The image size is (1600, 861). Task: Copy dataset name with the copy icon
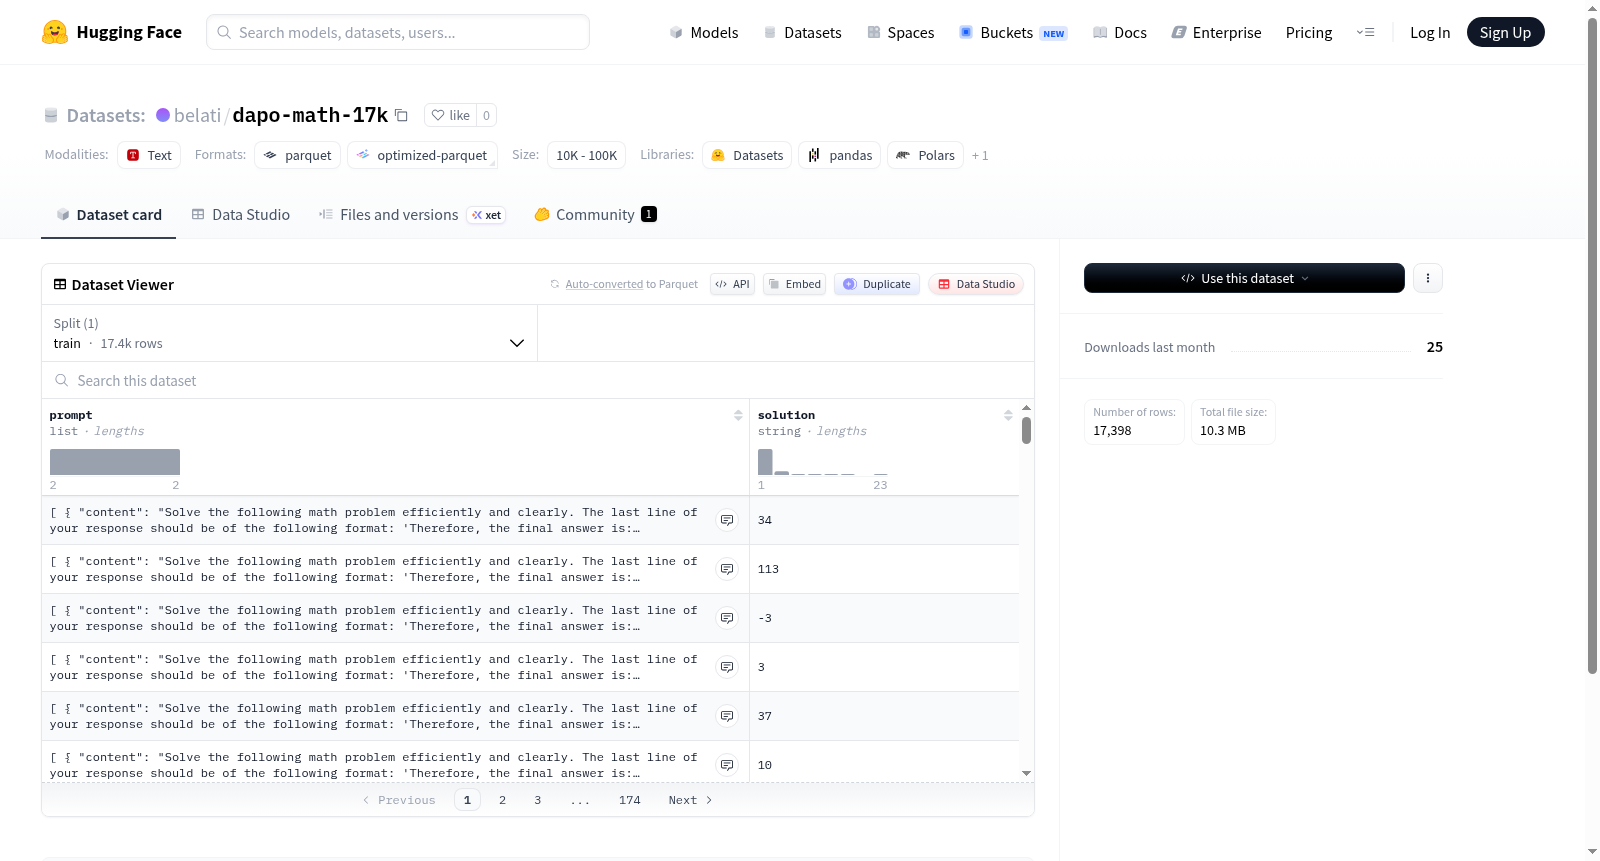pos(401,115)
